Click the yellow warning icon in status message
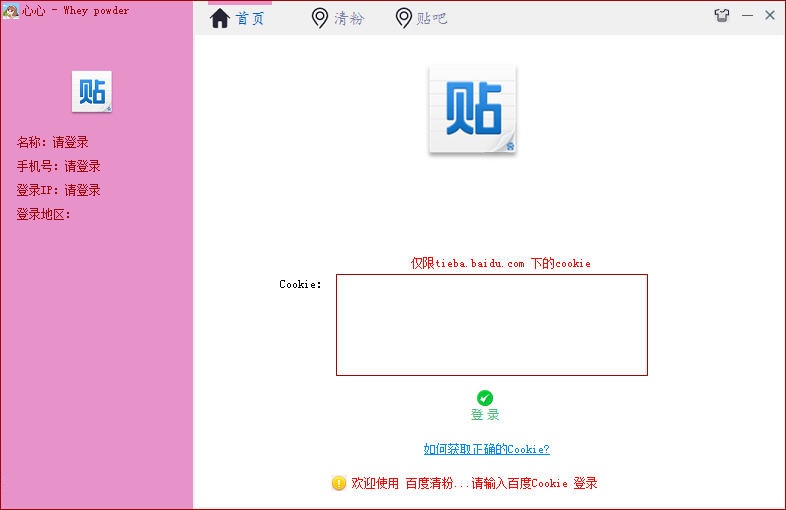The width and height of the screenshot is (786, 510). click(x=339, y=483)
